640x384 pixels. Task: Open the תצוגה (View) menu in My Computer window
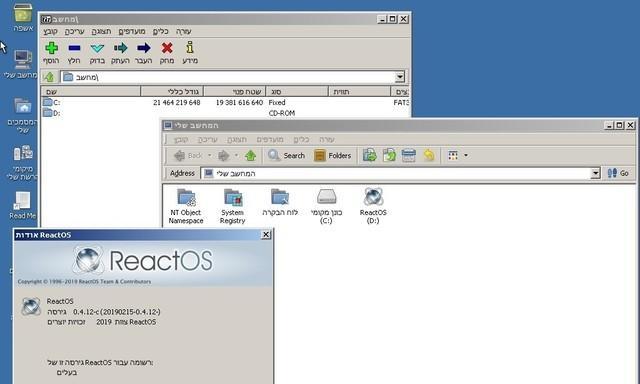point(237,140)
